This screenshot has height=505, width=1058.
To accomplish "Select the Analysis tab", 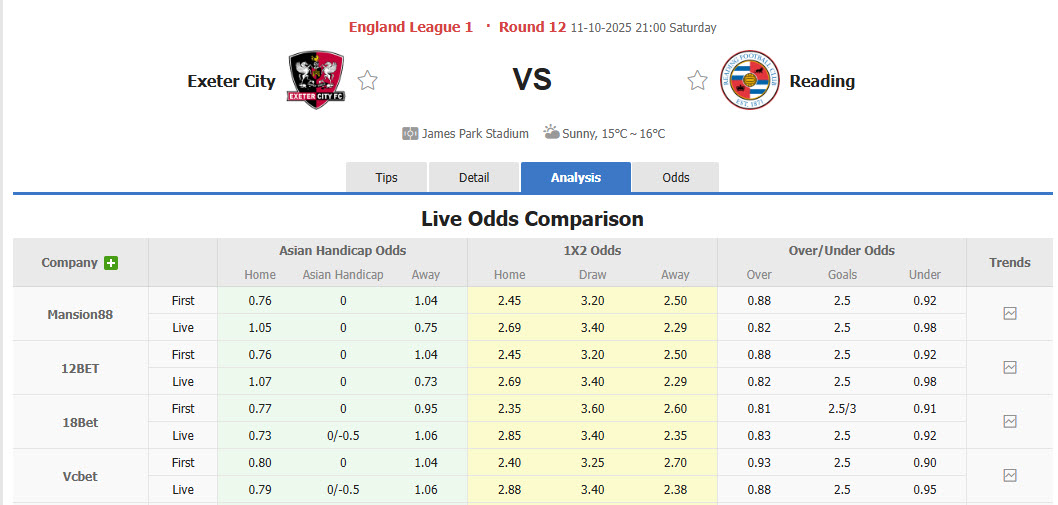I will 576,177.
